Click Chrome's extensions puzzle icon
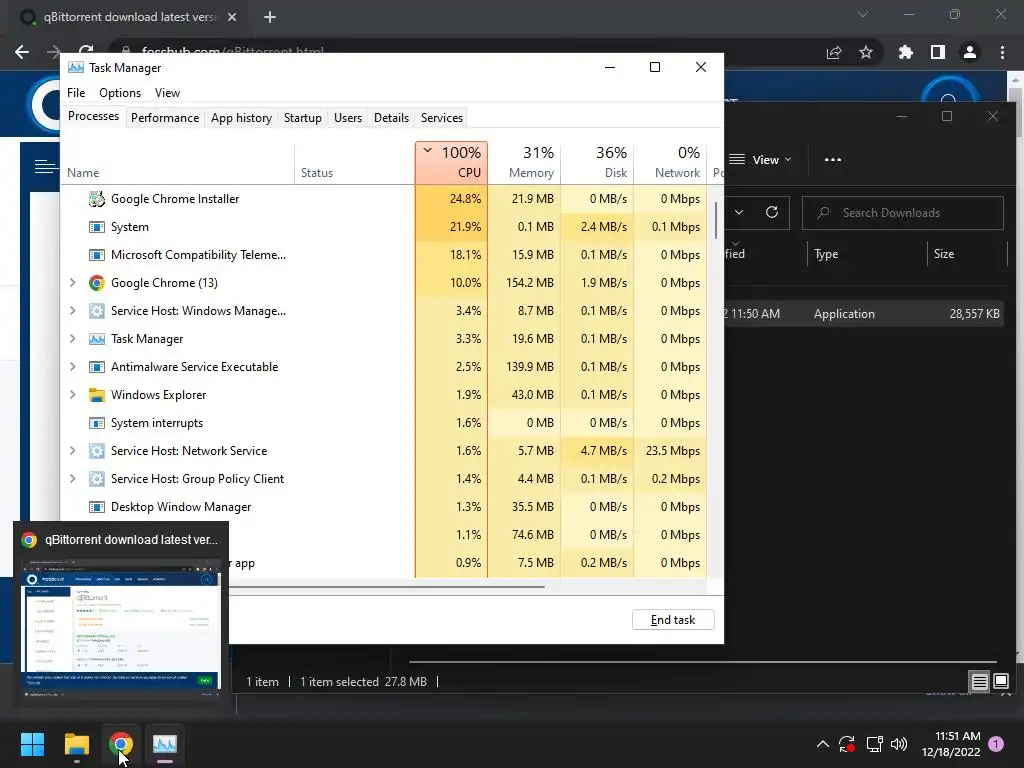Image resolution: width=1024 pixels, height=768 pixels. coord(905,52)
